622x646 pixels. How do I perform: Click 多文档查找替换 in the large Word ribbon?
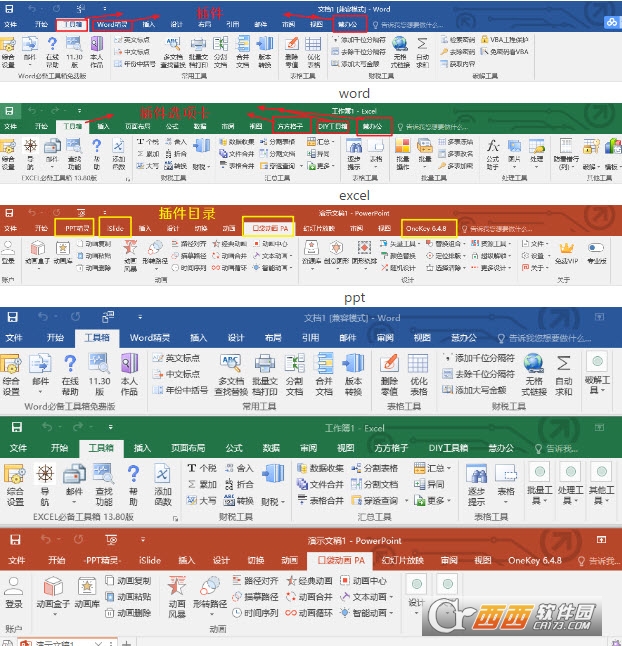[x=230, y=374]
